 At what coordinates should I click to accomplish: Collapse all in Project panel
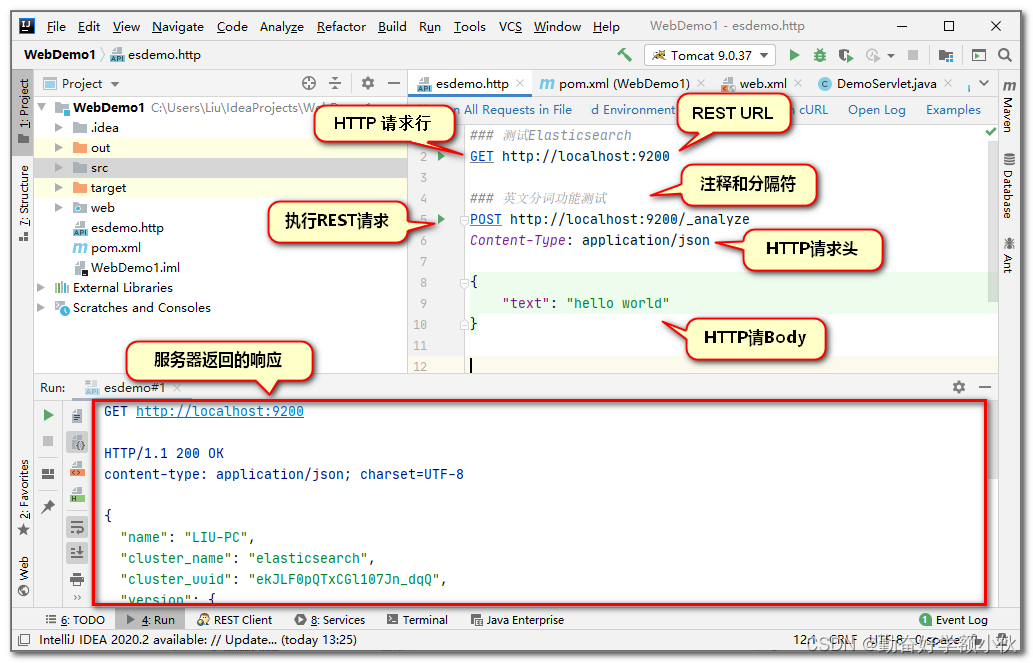335,83
